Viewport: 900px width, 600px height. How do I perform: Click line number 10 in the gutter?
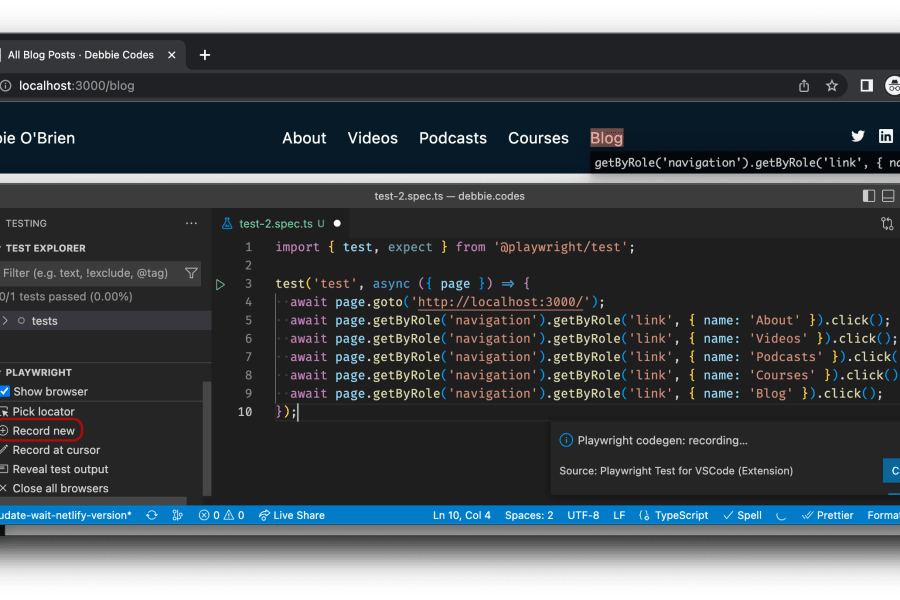pyautogui.click(x=245, y=412)
